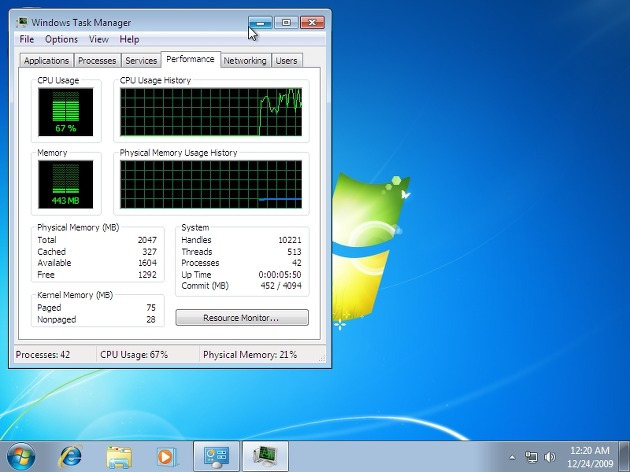Screen dimensions: 630x472
Task: Click the Handles 10221 value
Action: coord(290,240)
